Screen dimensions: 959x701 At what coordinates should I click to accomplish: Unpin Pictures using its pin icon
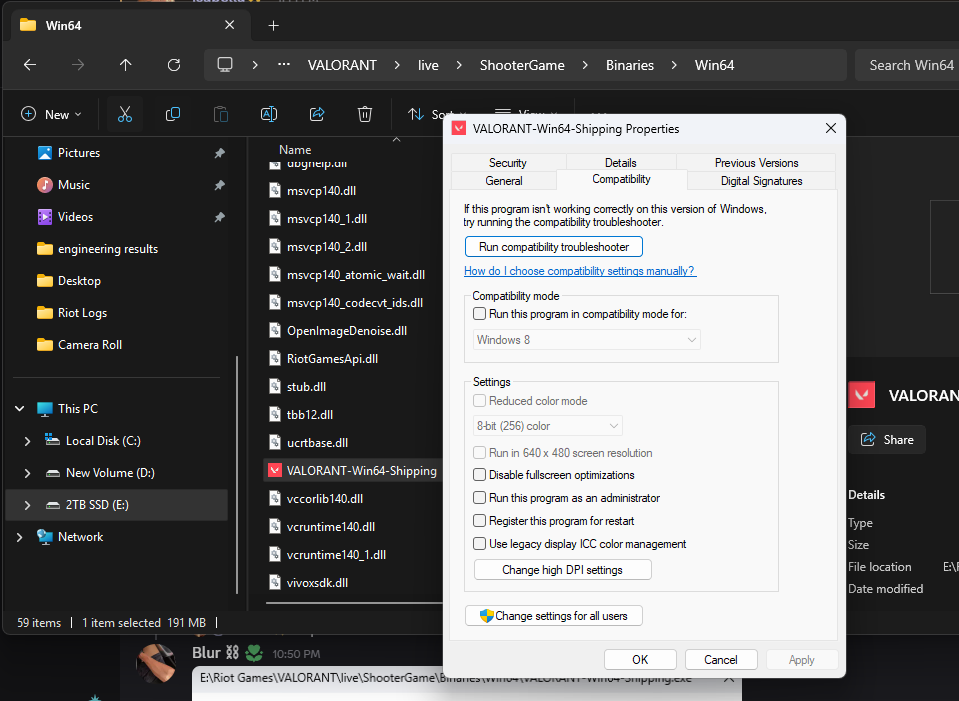[x=220, y=153]
